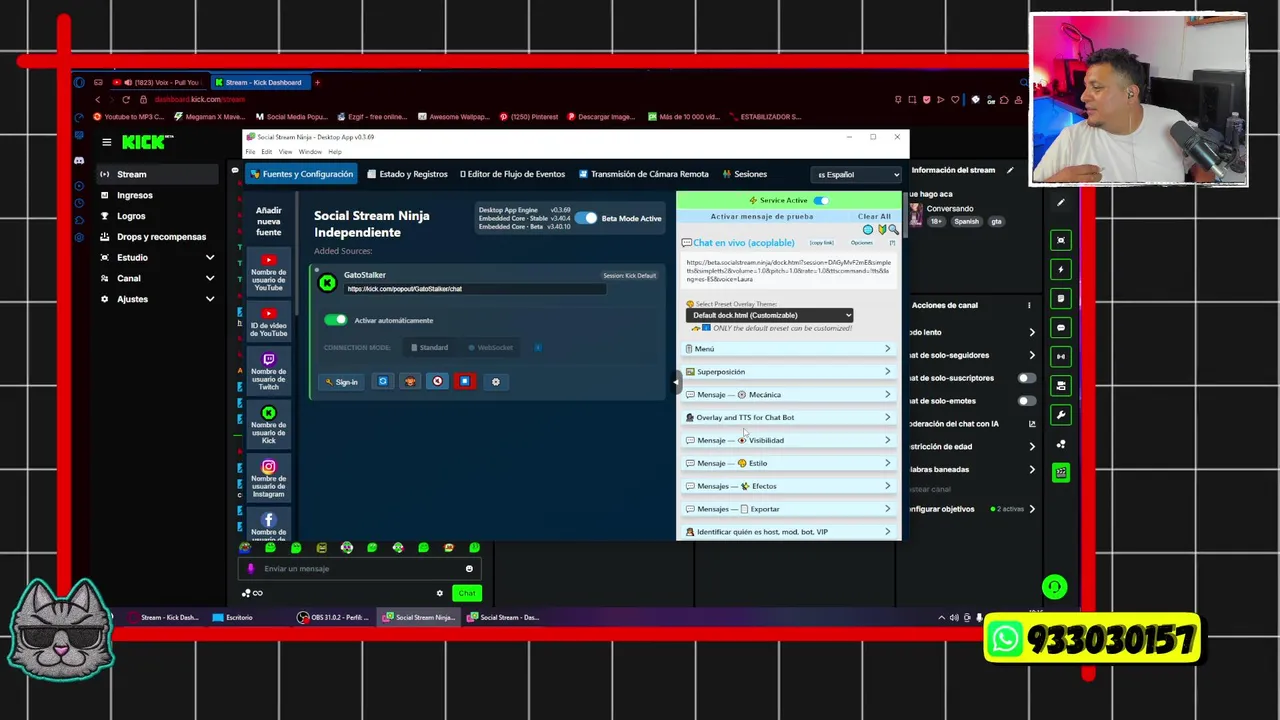Image resolution: width=1280 pixels, height=720 pixels.
Task: Open the es Español language dropdown
Action: point(856,174)
